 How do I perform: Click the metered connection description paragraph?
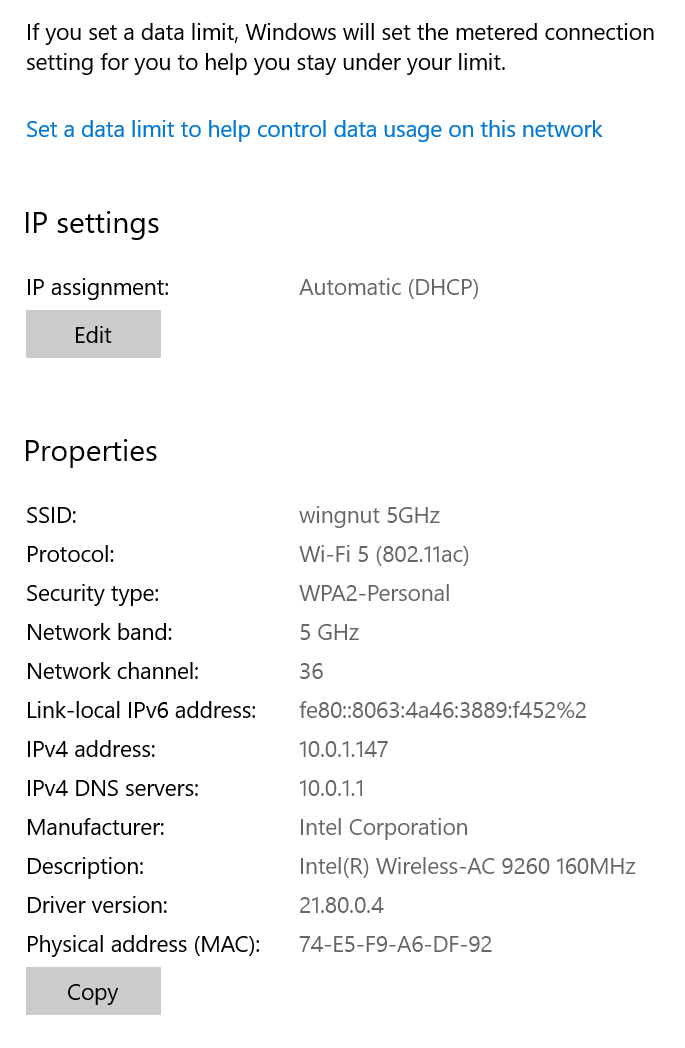pyautogui.click(x=340, y=47)
